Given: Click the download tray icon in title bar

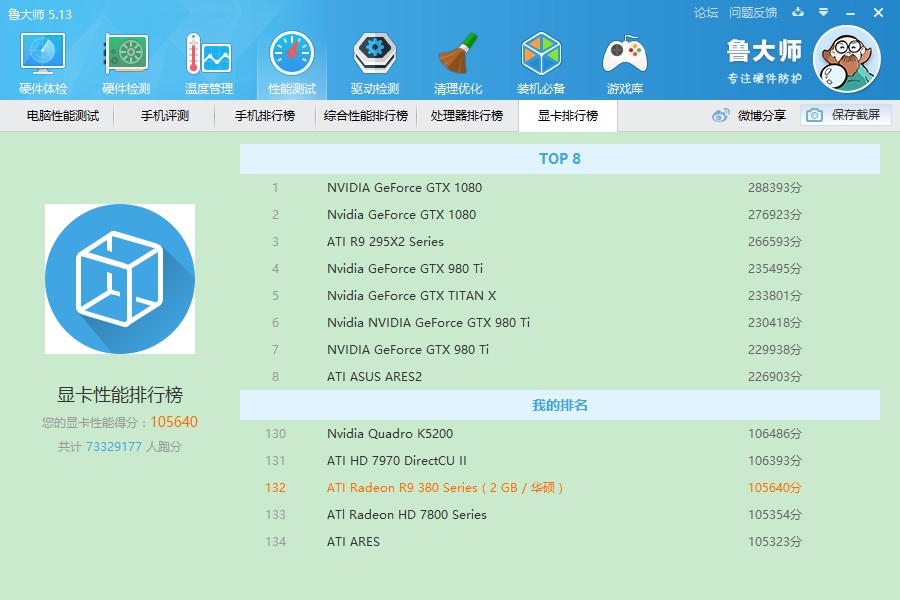Looking at the screenshot, I should (x=798, y=12).
